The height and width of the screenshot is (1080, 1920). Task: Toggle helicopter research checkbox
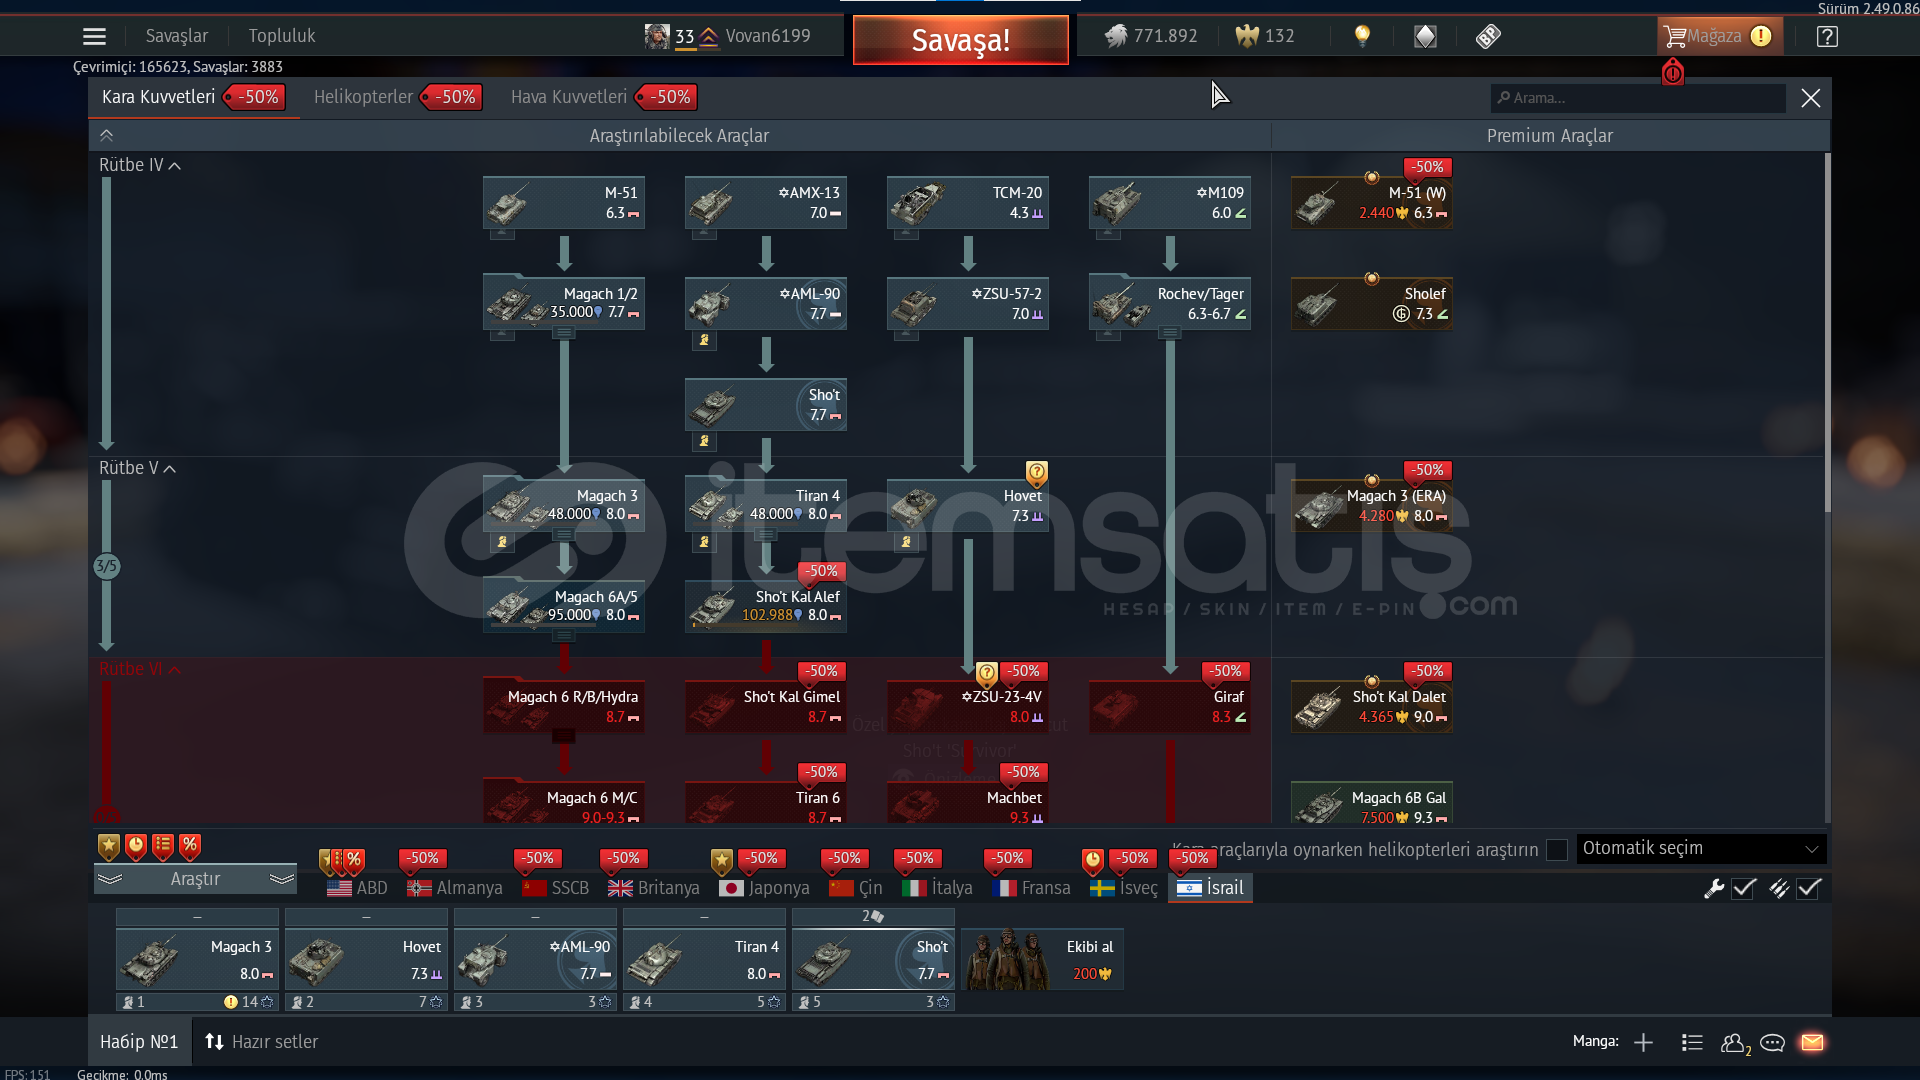click(1556, 850)
